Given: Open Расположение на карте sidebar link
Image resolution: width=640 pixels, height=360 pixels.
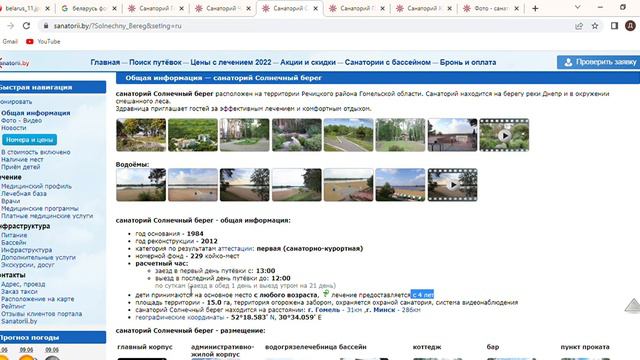Looking at the screenshot, I should pos(38,299).
